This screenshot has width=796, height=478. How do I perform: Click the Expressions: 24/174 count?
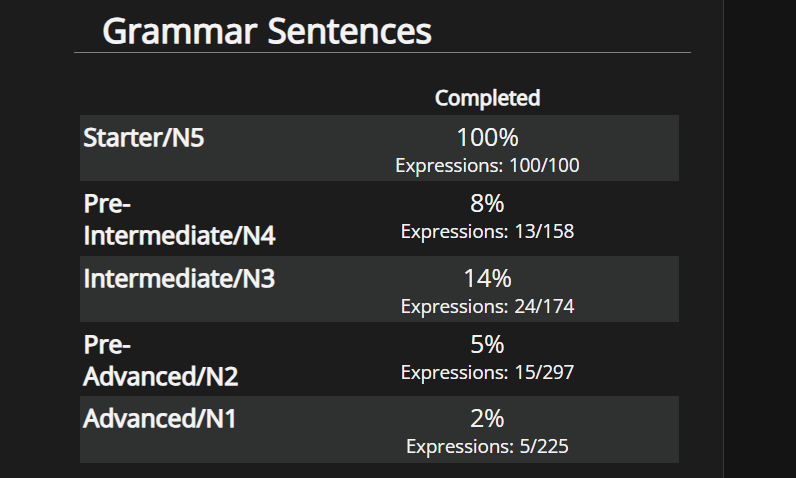coord(487,306)
